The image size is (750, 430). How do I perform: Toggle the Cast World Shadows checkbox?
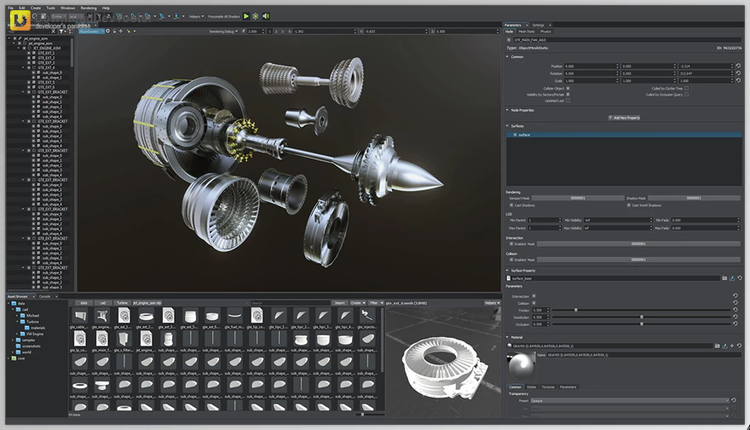coord(629,205)
